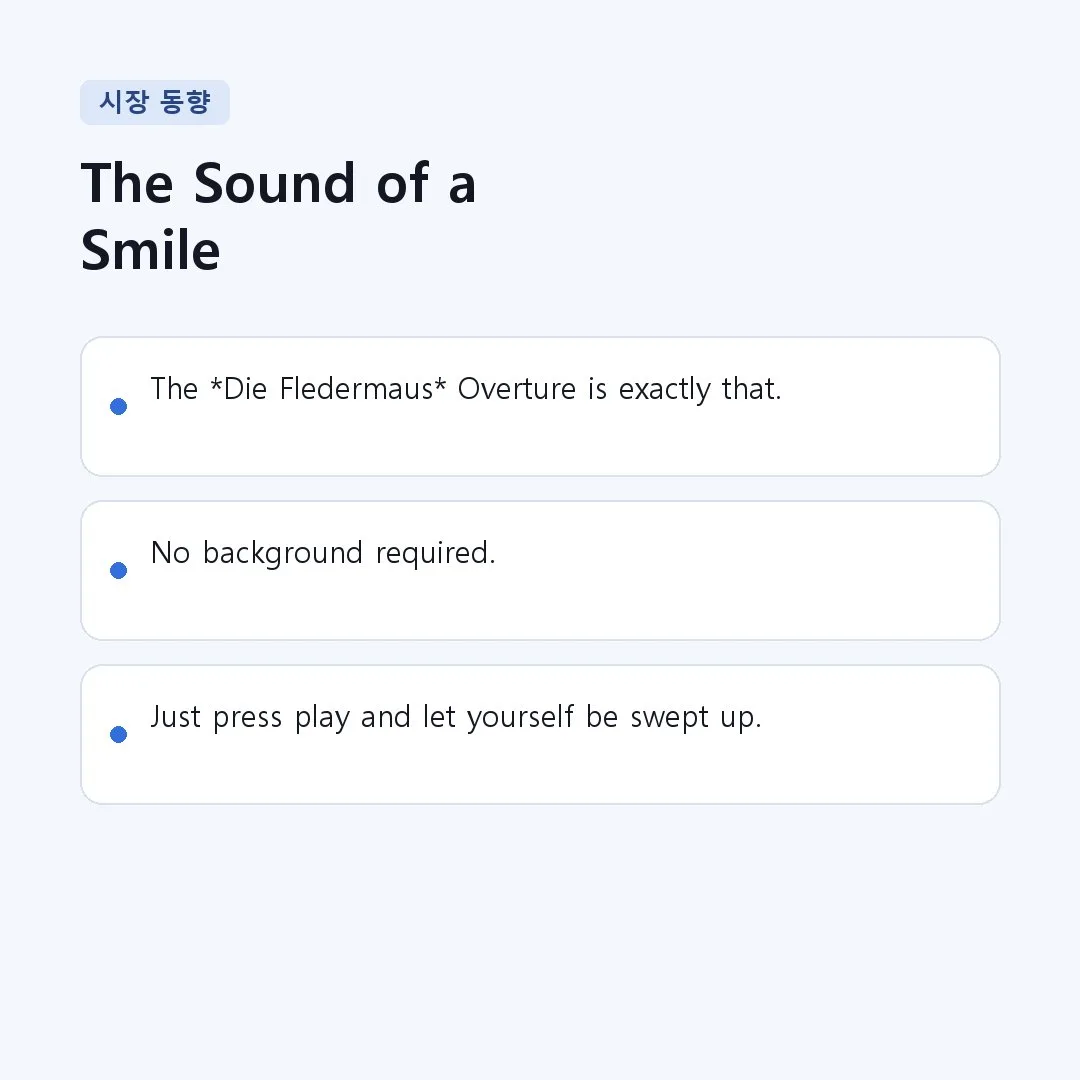Open the Just press play card
Screen dimensions: 1080x1080
coord(540,734)
